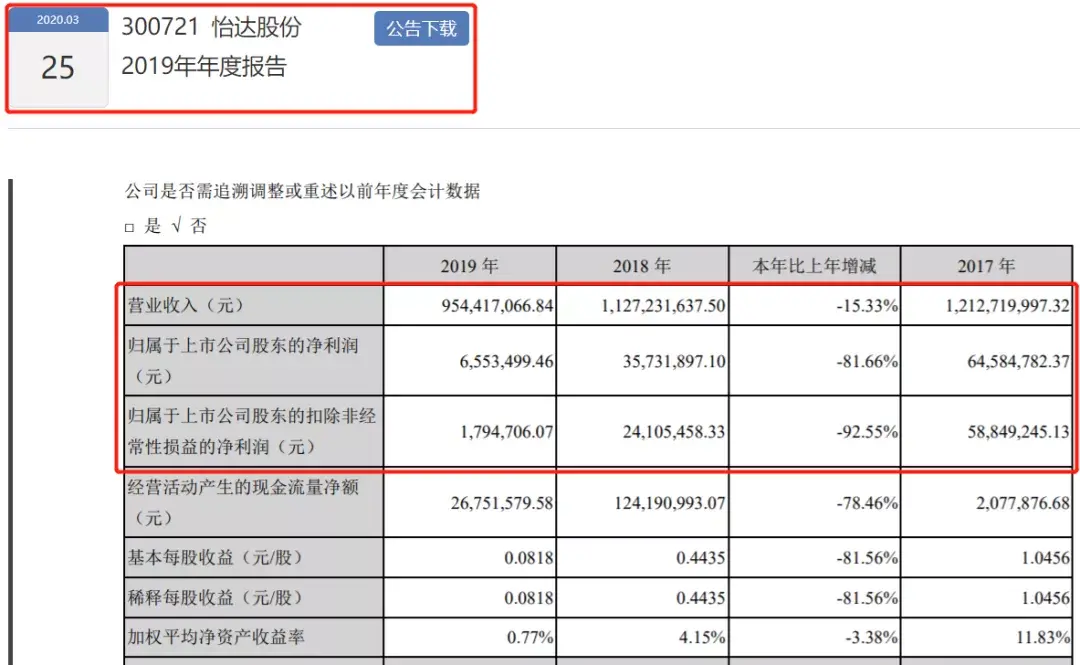
Task: Click the 0.77% return on equity cell
Action: click(469, 637)
